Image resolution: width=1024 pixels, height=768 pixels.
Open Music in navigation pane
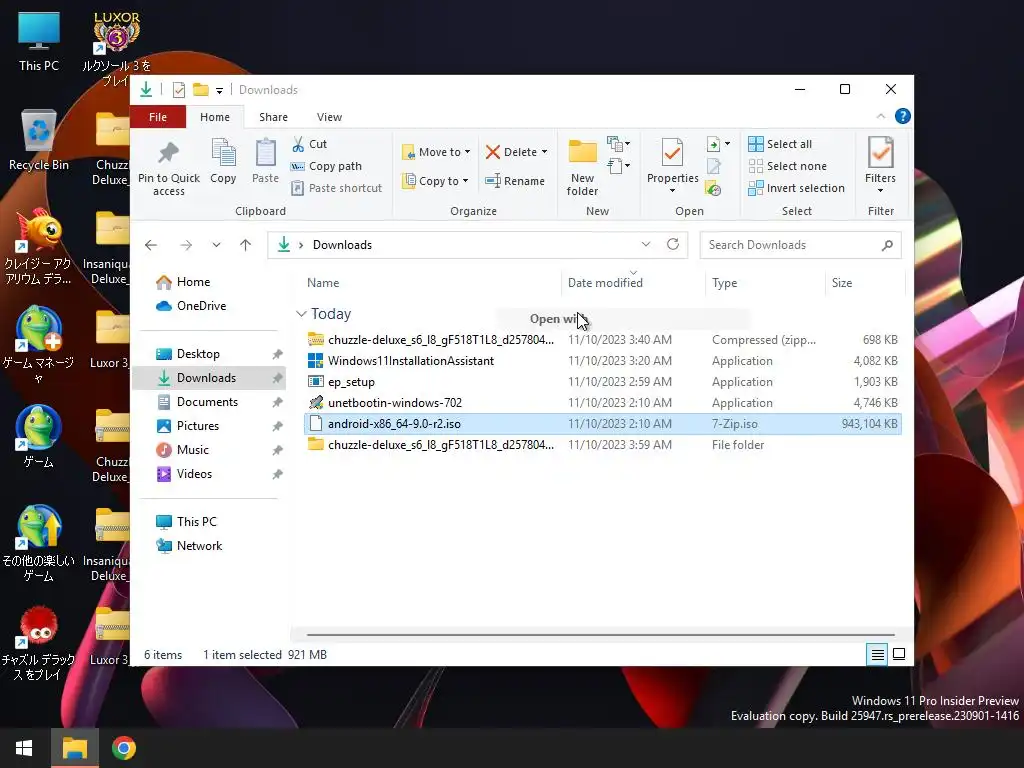(x=193, y=450)
